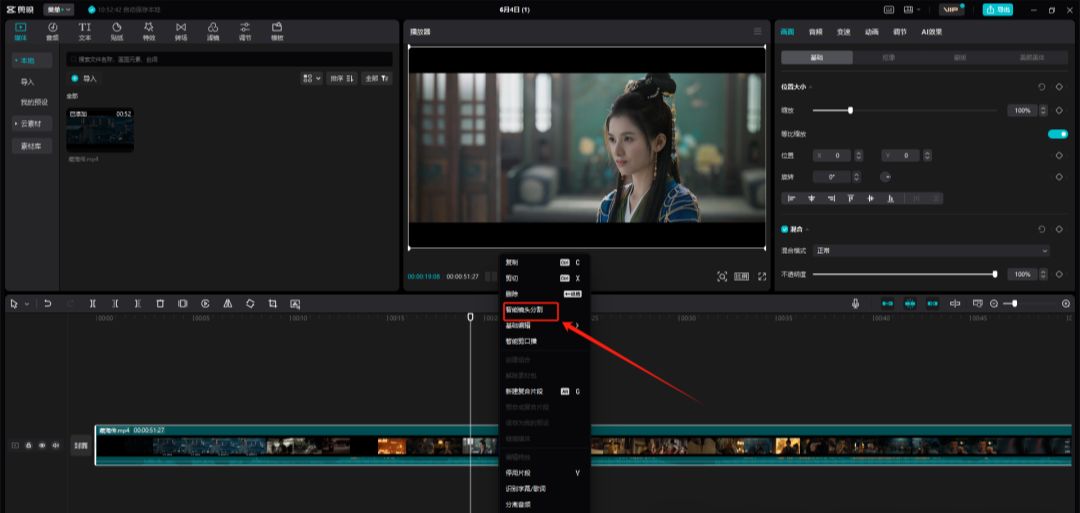The height and width of the screenshot is (513, 1080).
Task: Toggle the middle teal snapping button
Action: 910,303
